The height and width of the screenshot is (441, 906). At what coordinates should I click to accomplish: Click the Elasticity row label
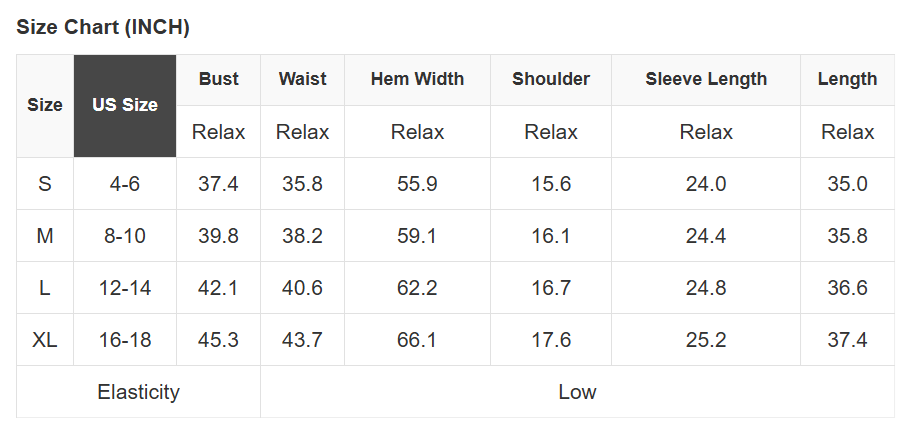(x=138, y=392)
